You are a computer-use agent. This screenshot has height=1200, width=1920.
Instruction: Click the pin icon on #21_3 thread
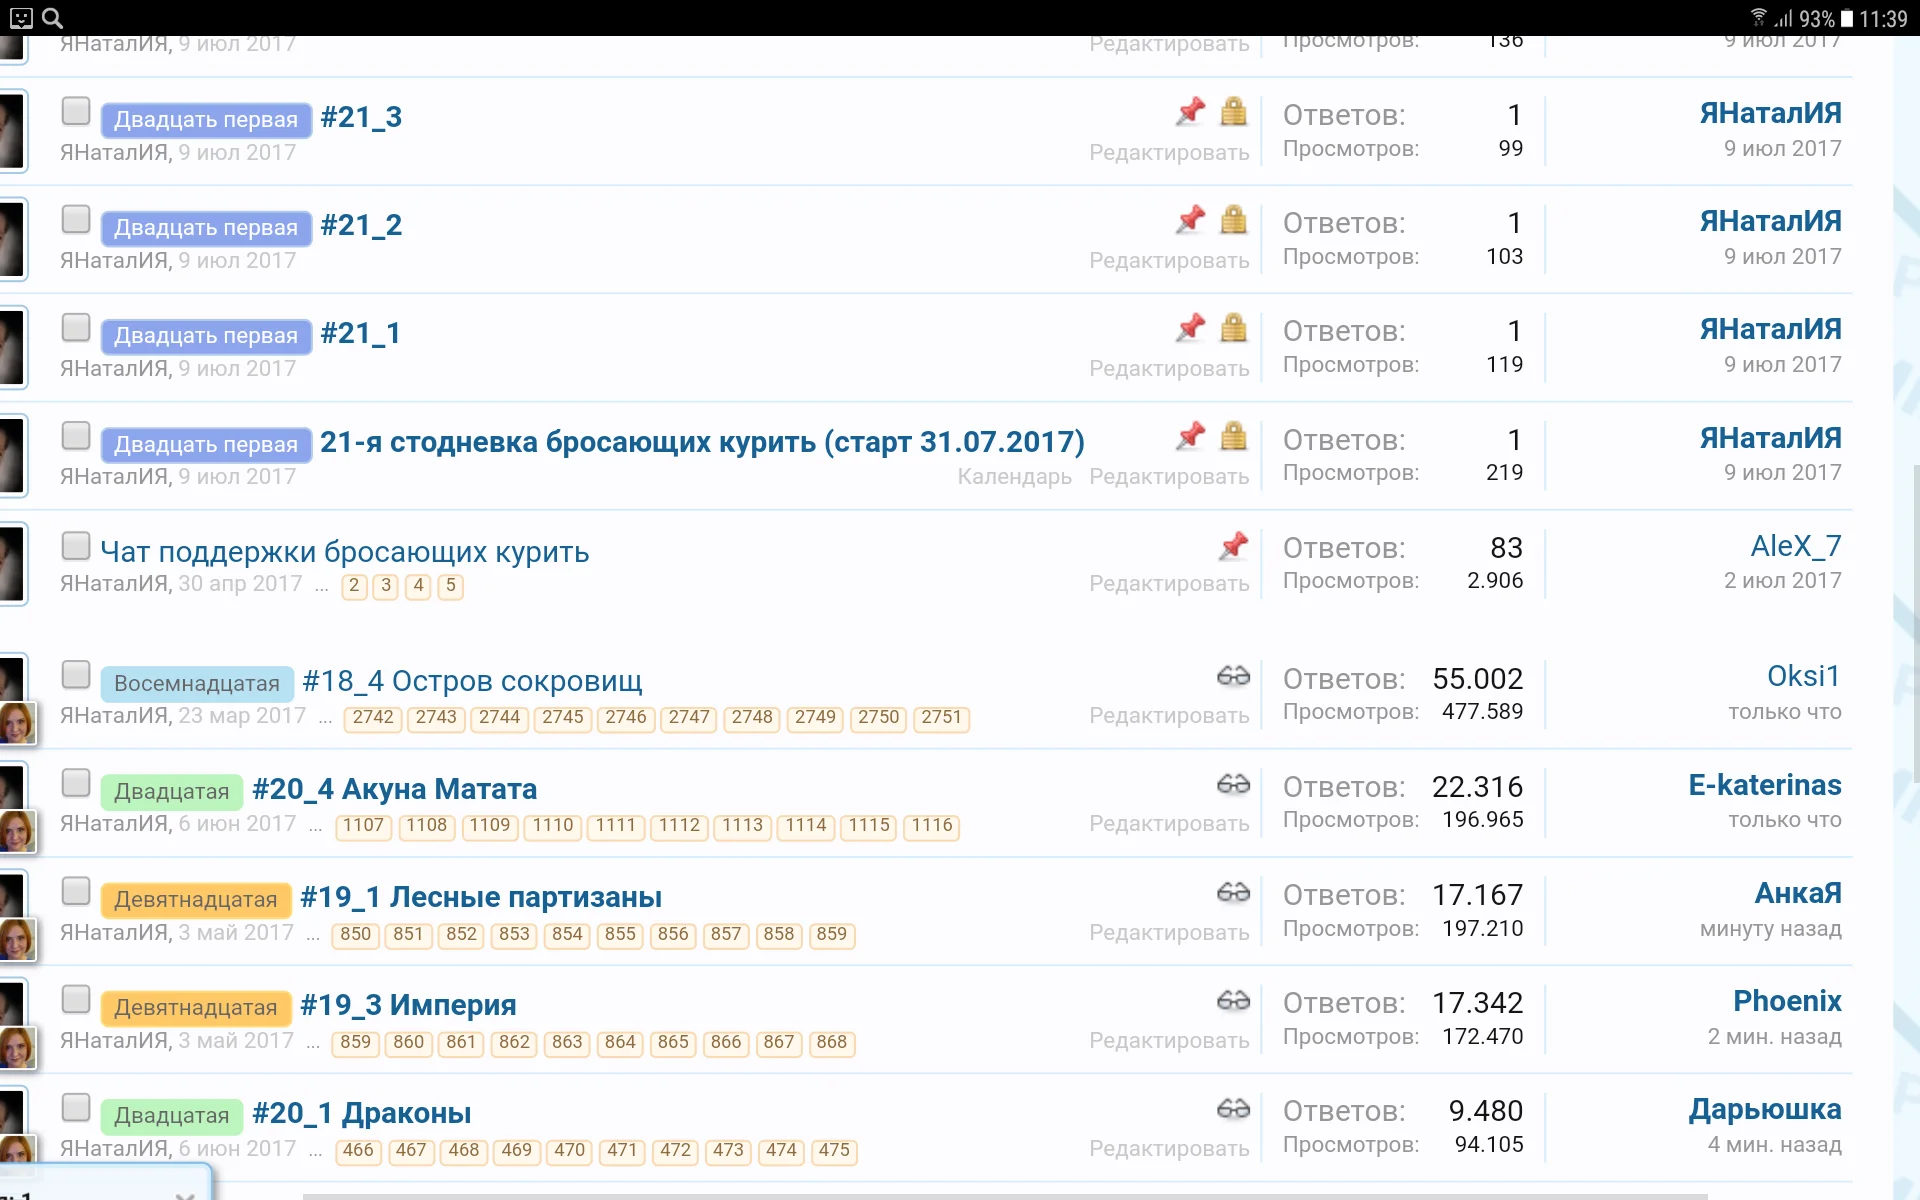[1190, 111]
